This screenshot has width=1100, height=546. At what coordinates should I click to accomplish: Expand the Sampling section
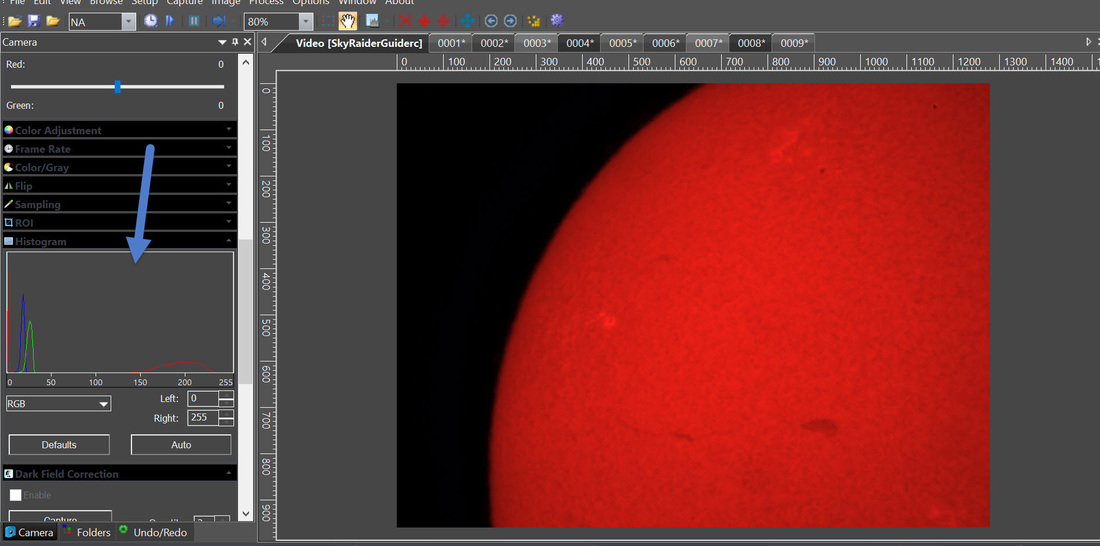(119, 204)
